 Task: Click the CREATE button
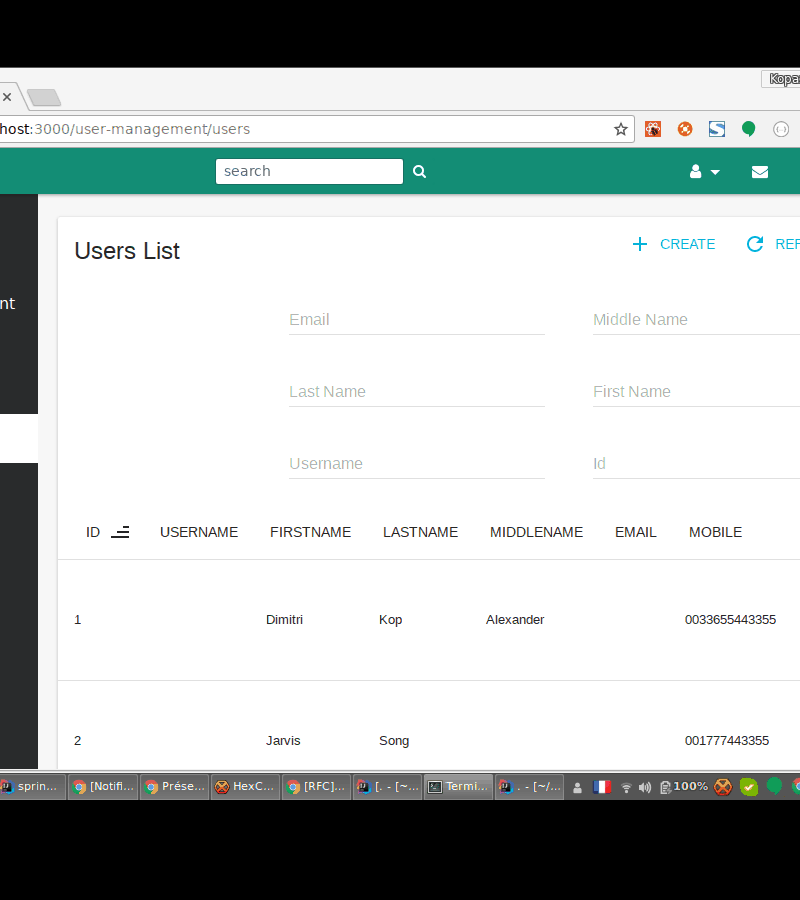coord(688,244)
